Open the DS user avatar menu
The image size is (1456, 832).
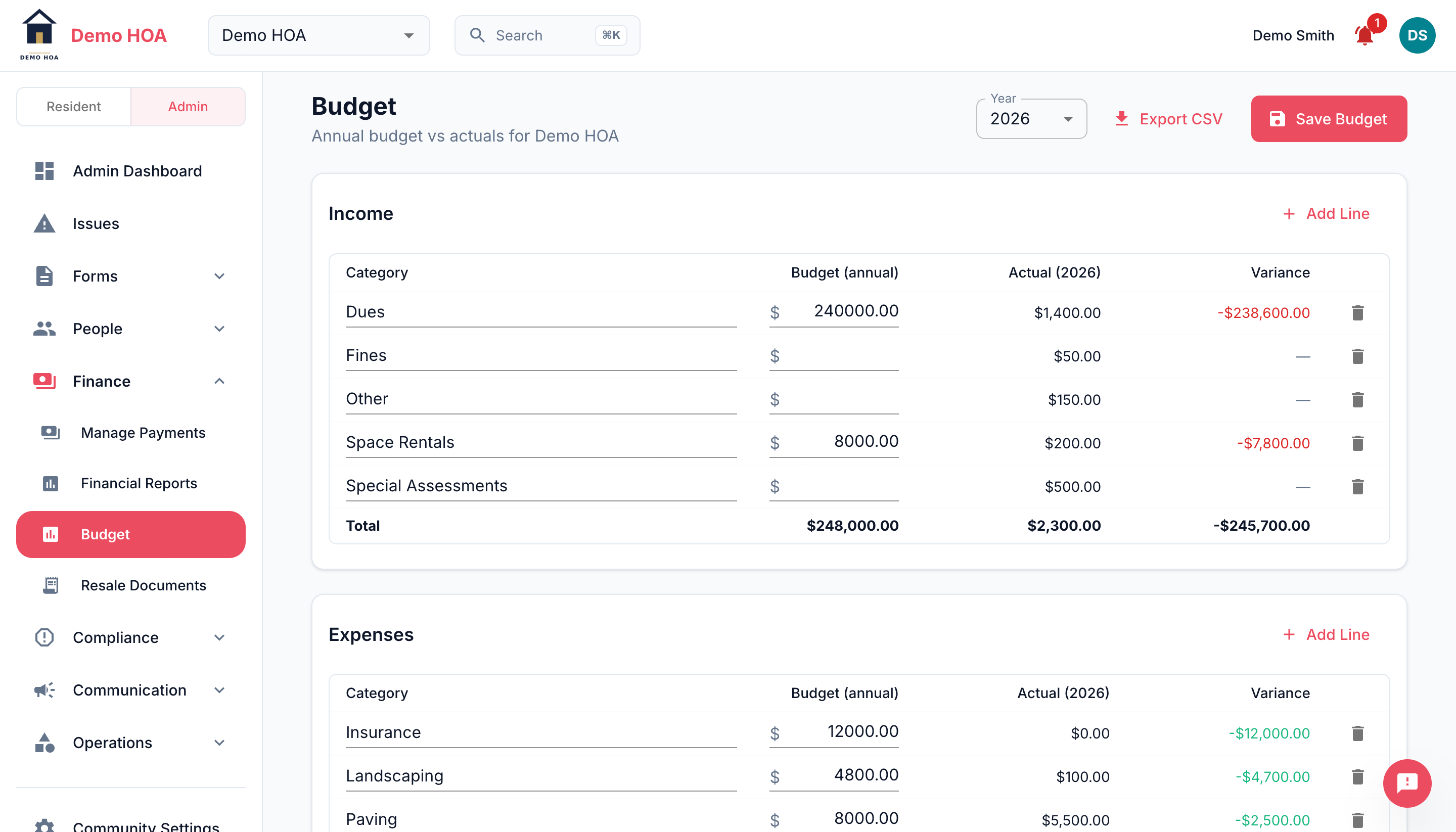[x=1417, y=35]
